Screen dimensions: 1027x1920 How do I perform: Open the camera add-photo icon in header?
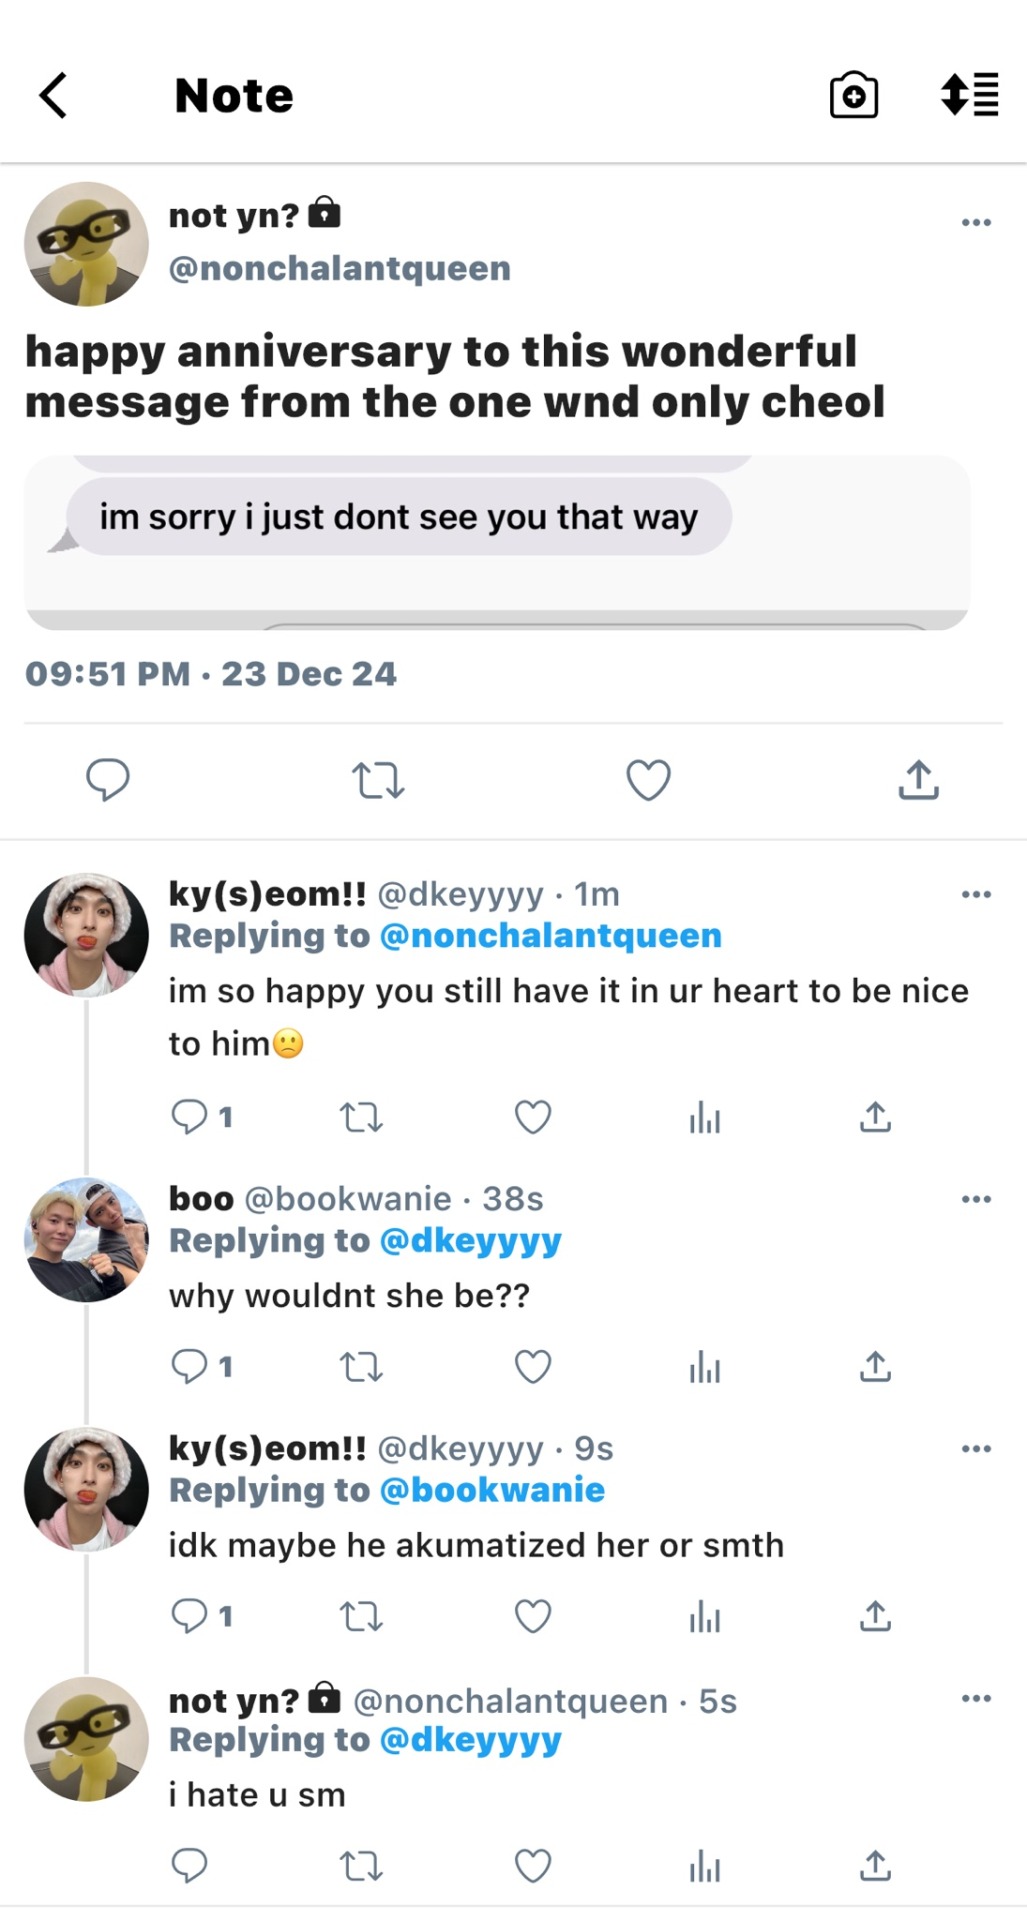(854, 96)
